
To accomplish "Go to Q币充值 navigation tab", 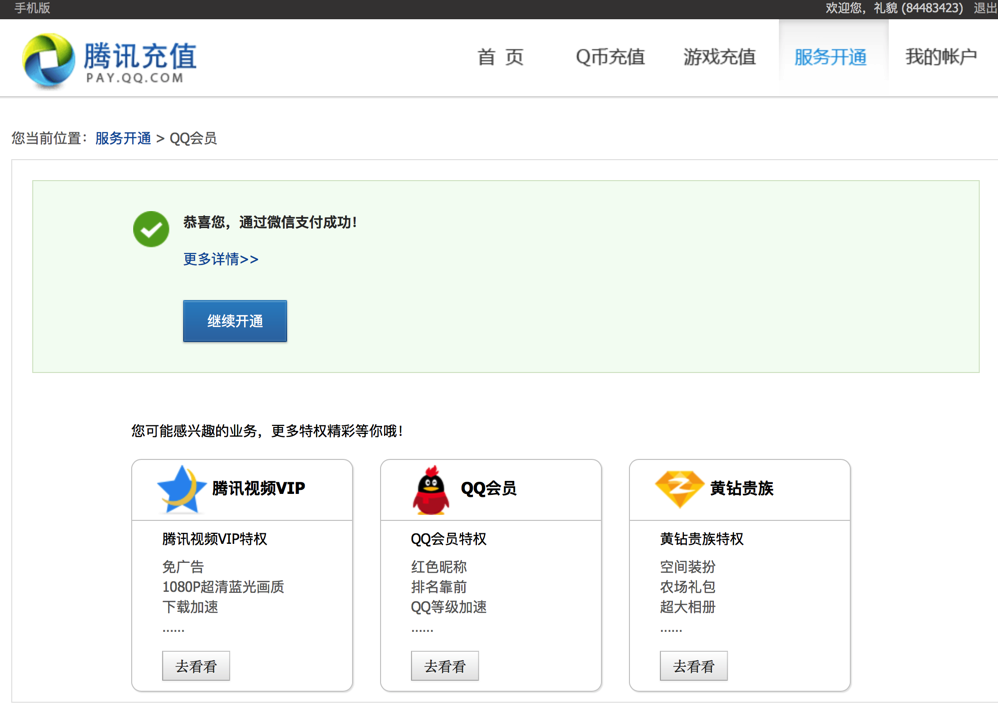I will (610, 57).
